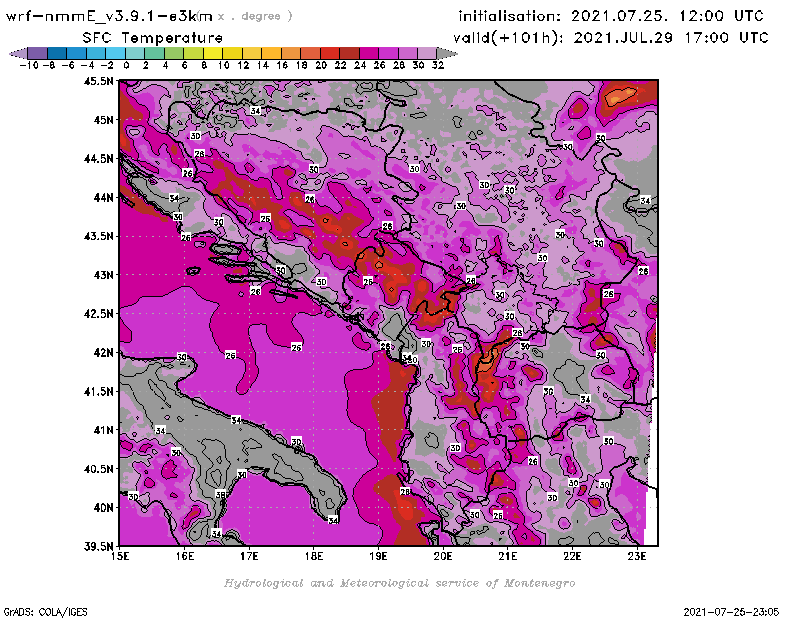Viewport: 800px width, 618px height.
Task: Click the 'initialisation: 2021.07.25. 12:00 UTC' text
Action: tap(611, 16)
